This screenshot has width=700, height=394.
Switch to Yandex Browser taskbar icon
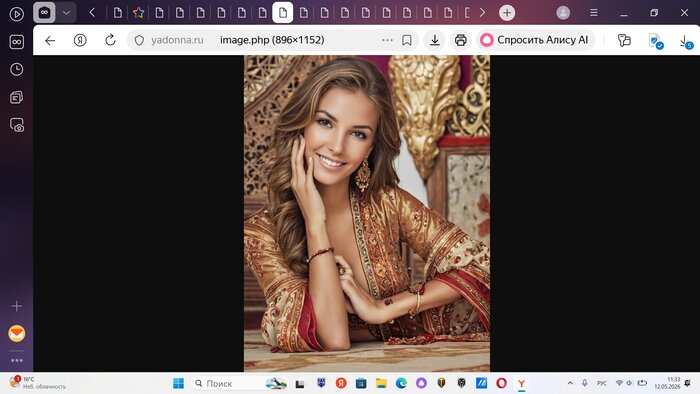(521, 383)
